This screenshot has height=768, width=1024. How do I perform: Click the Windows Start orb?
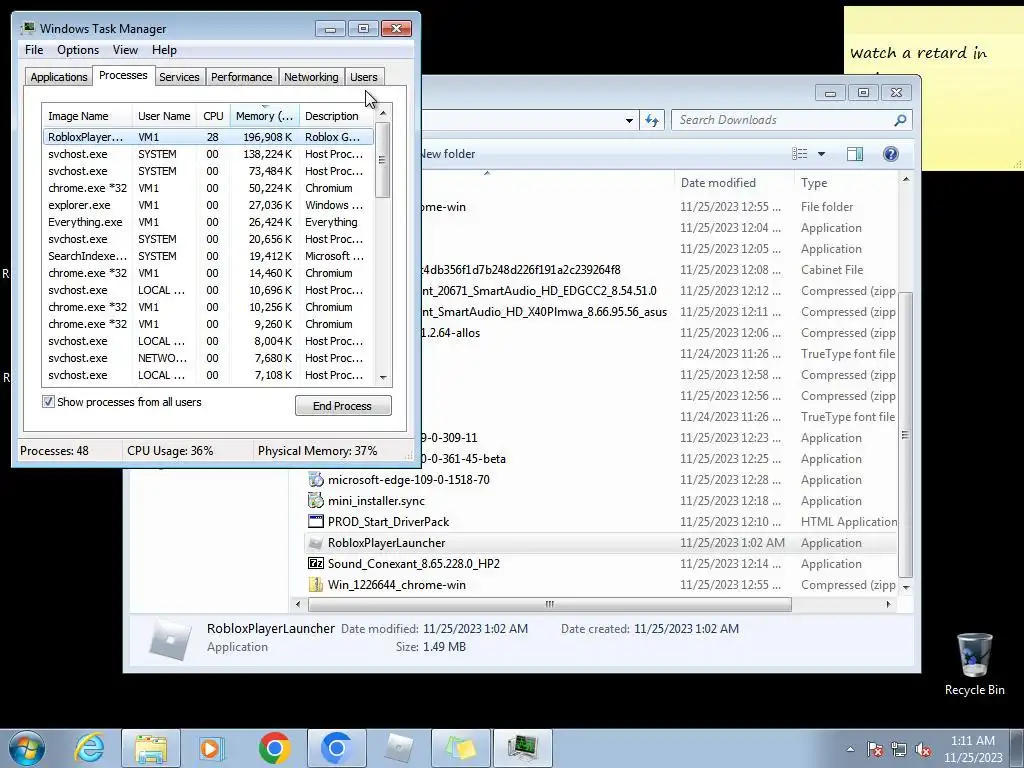[x=27, y=748]
